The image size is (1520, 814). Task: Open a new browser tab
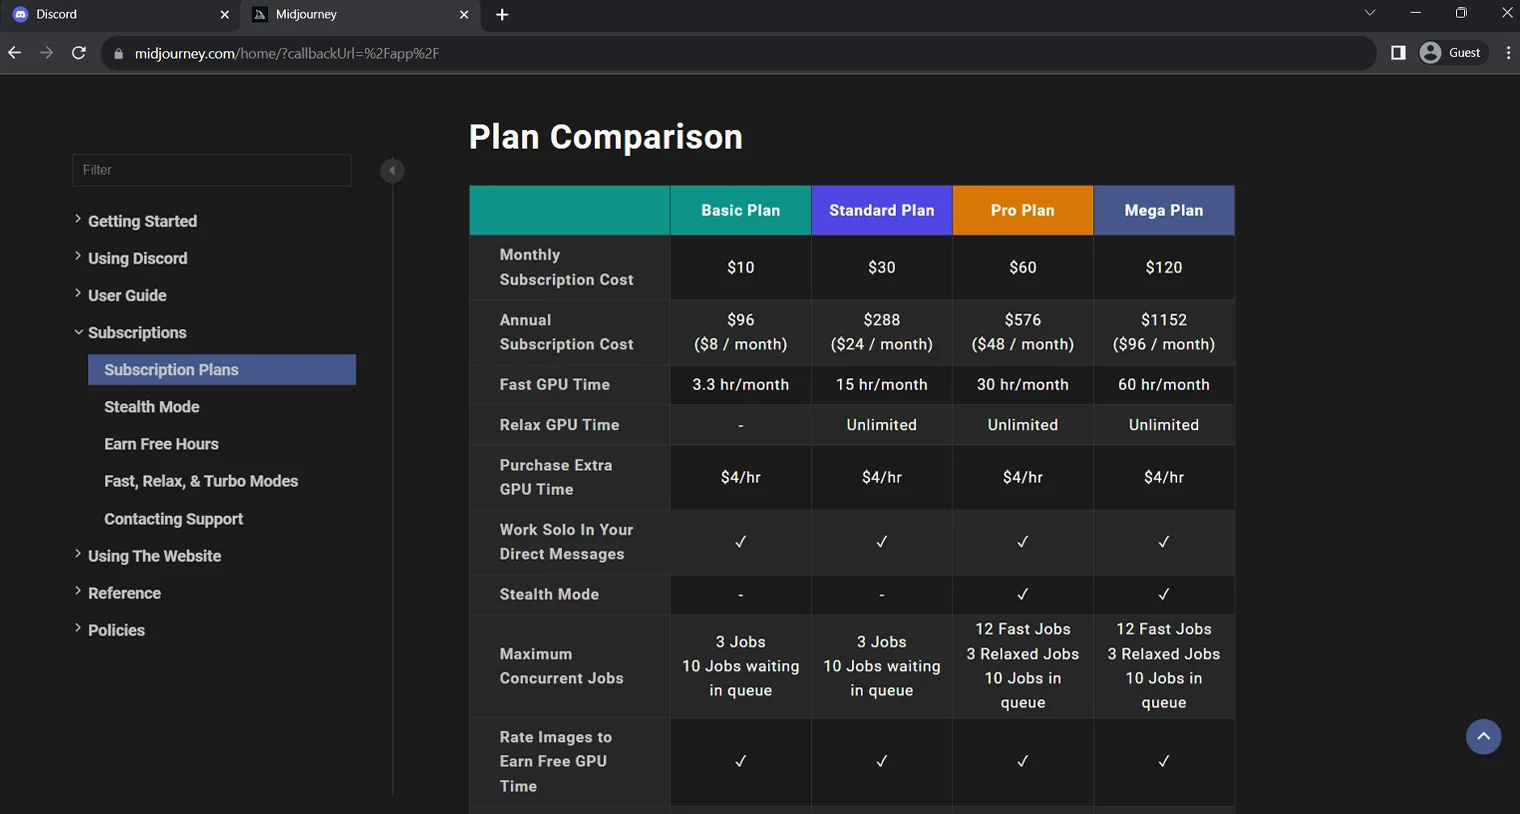pos(502,15)
